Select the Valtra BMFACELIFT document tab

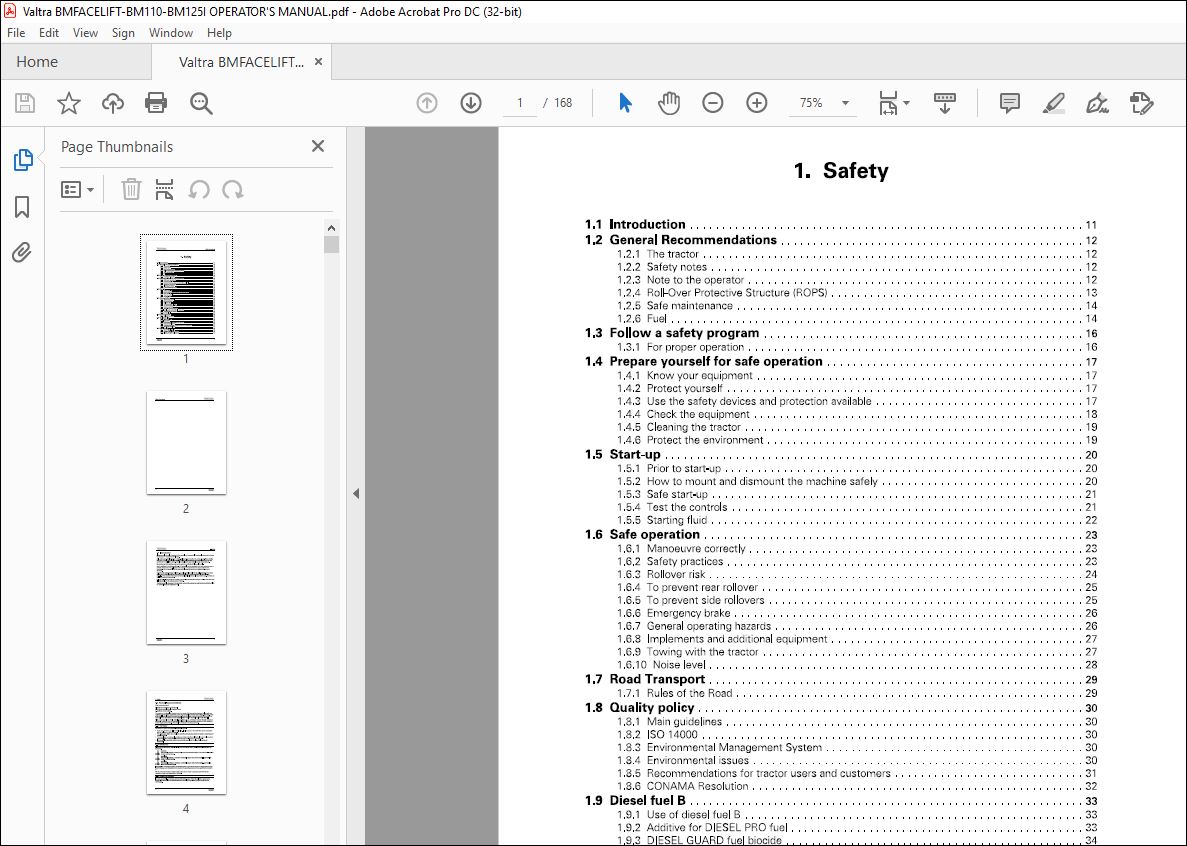[x=241, y=62]
